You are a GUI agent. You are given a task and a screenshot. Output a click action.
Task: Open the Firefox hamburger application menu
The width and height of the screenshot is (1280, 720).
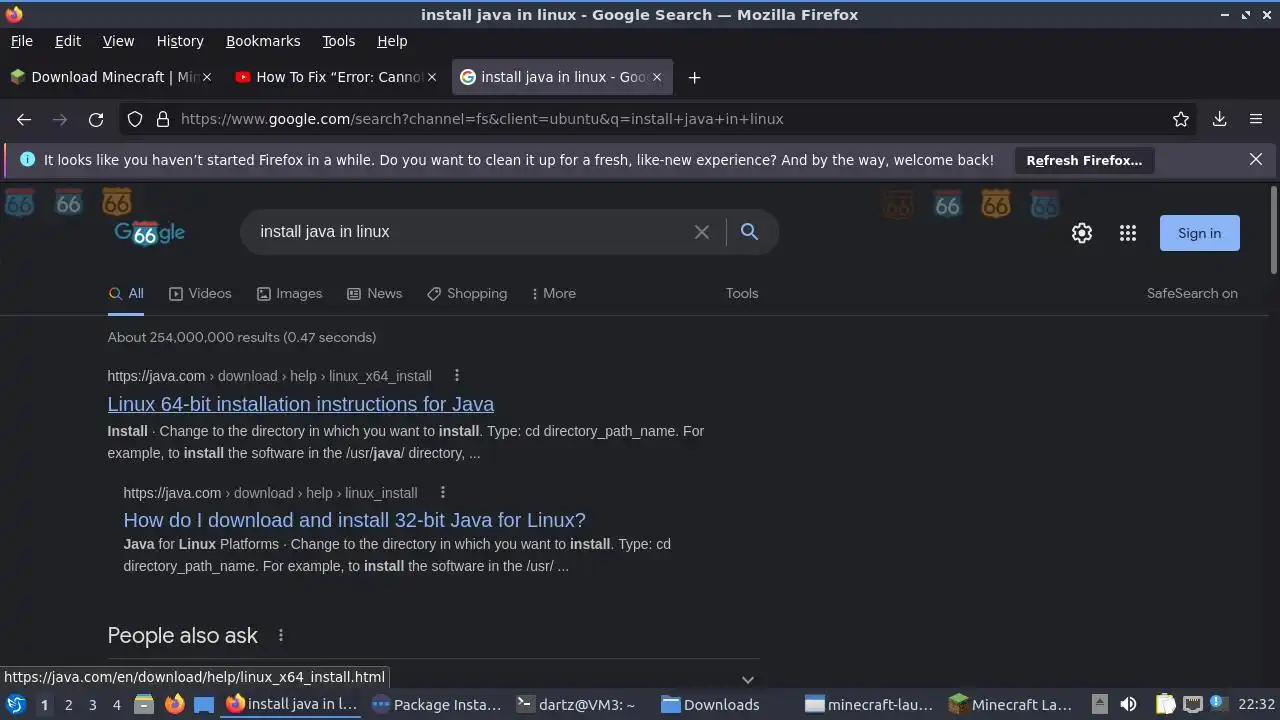pyautogui.click(x=1256, y=119)
